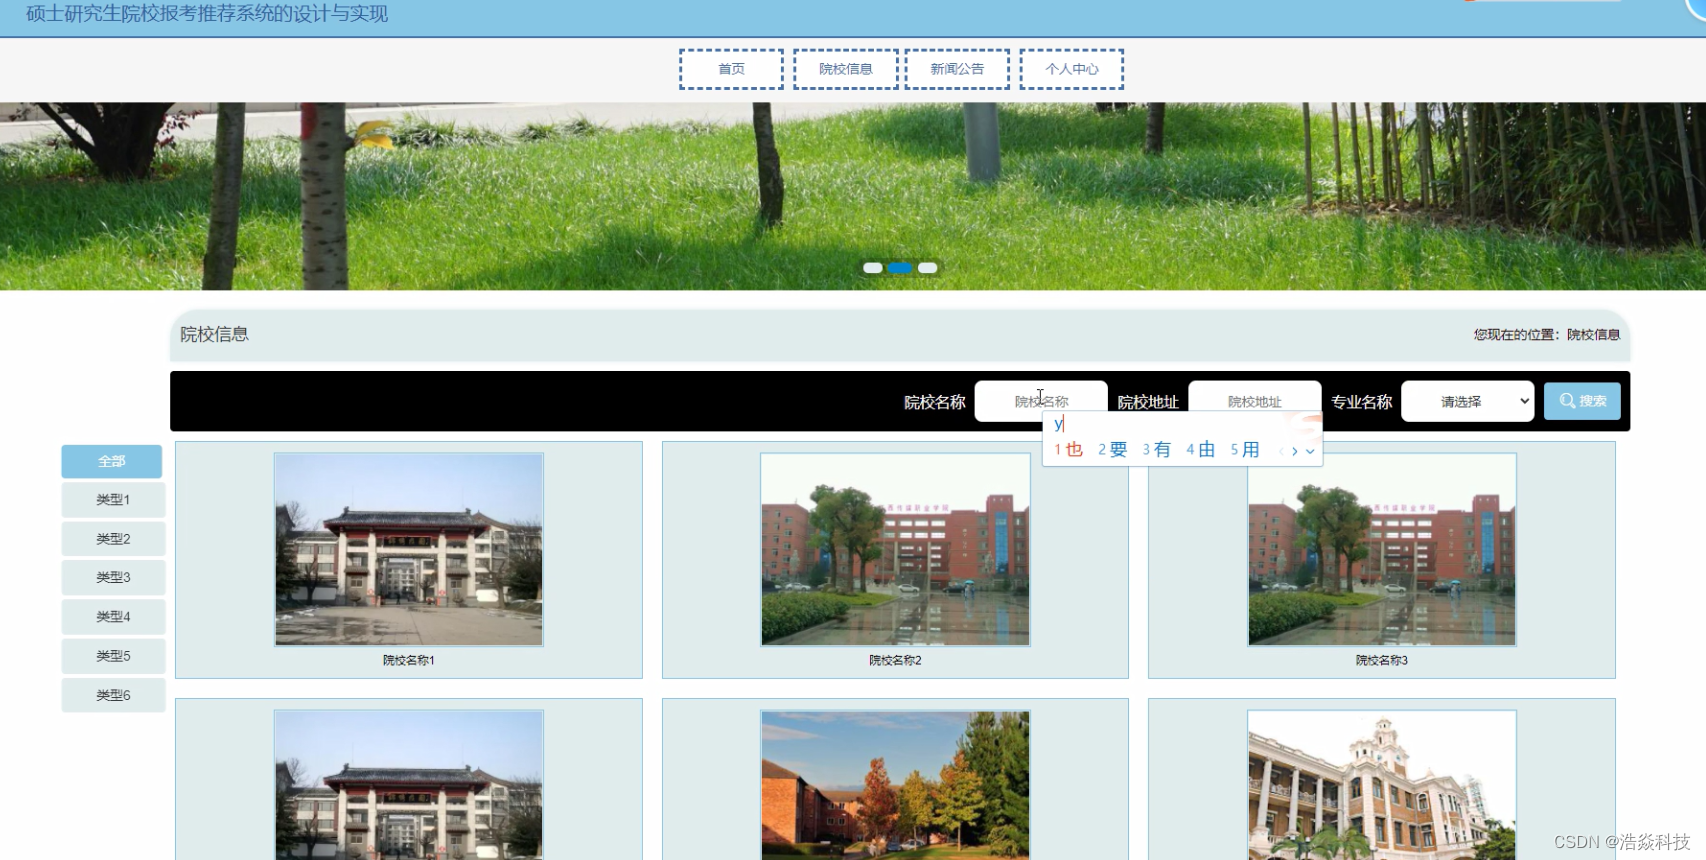Open the 首页 navigation tab
This screenshot has height=860, width=1706.
tap(731, 69)
